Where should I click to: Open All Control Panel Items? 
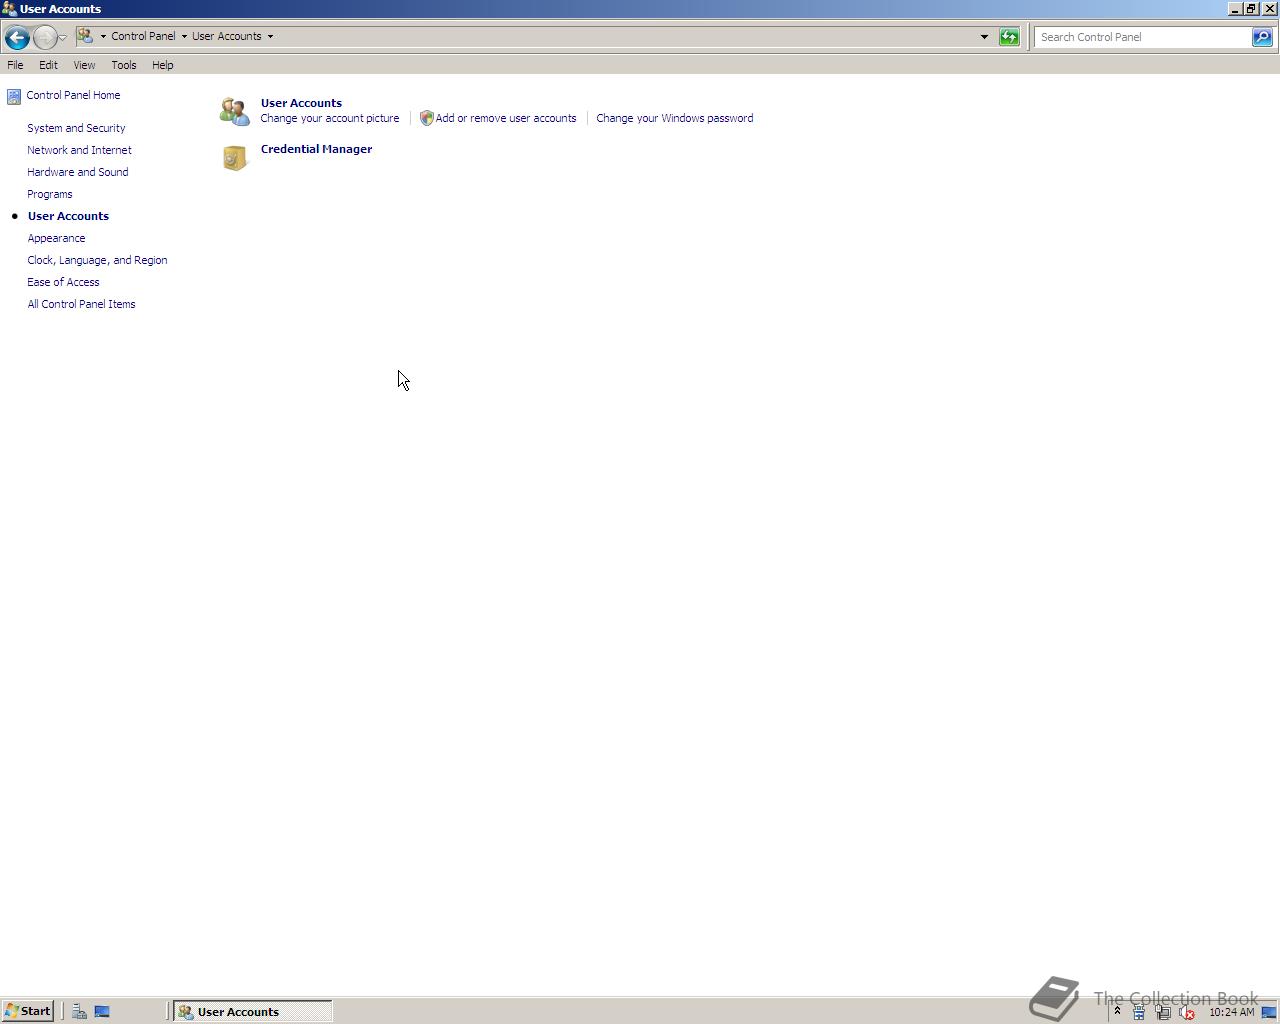[x=81, y=304]
